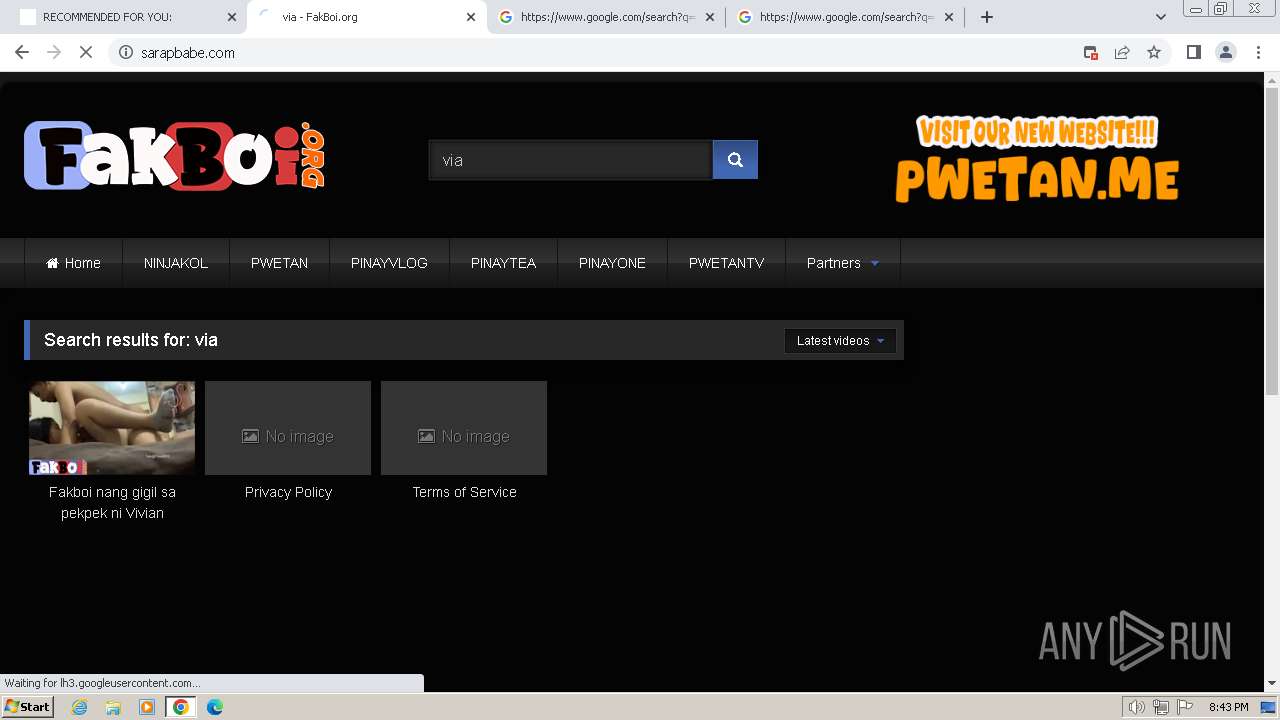Click the Terms of Service link

pos(464,492)
